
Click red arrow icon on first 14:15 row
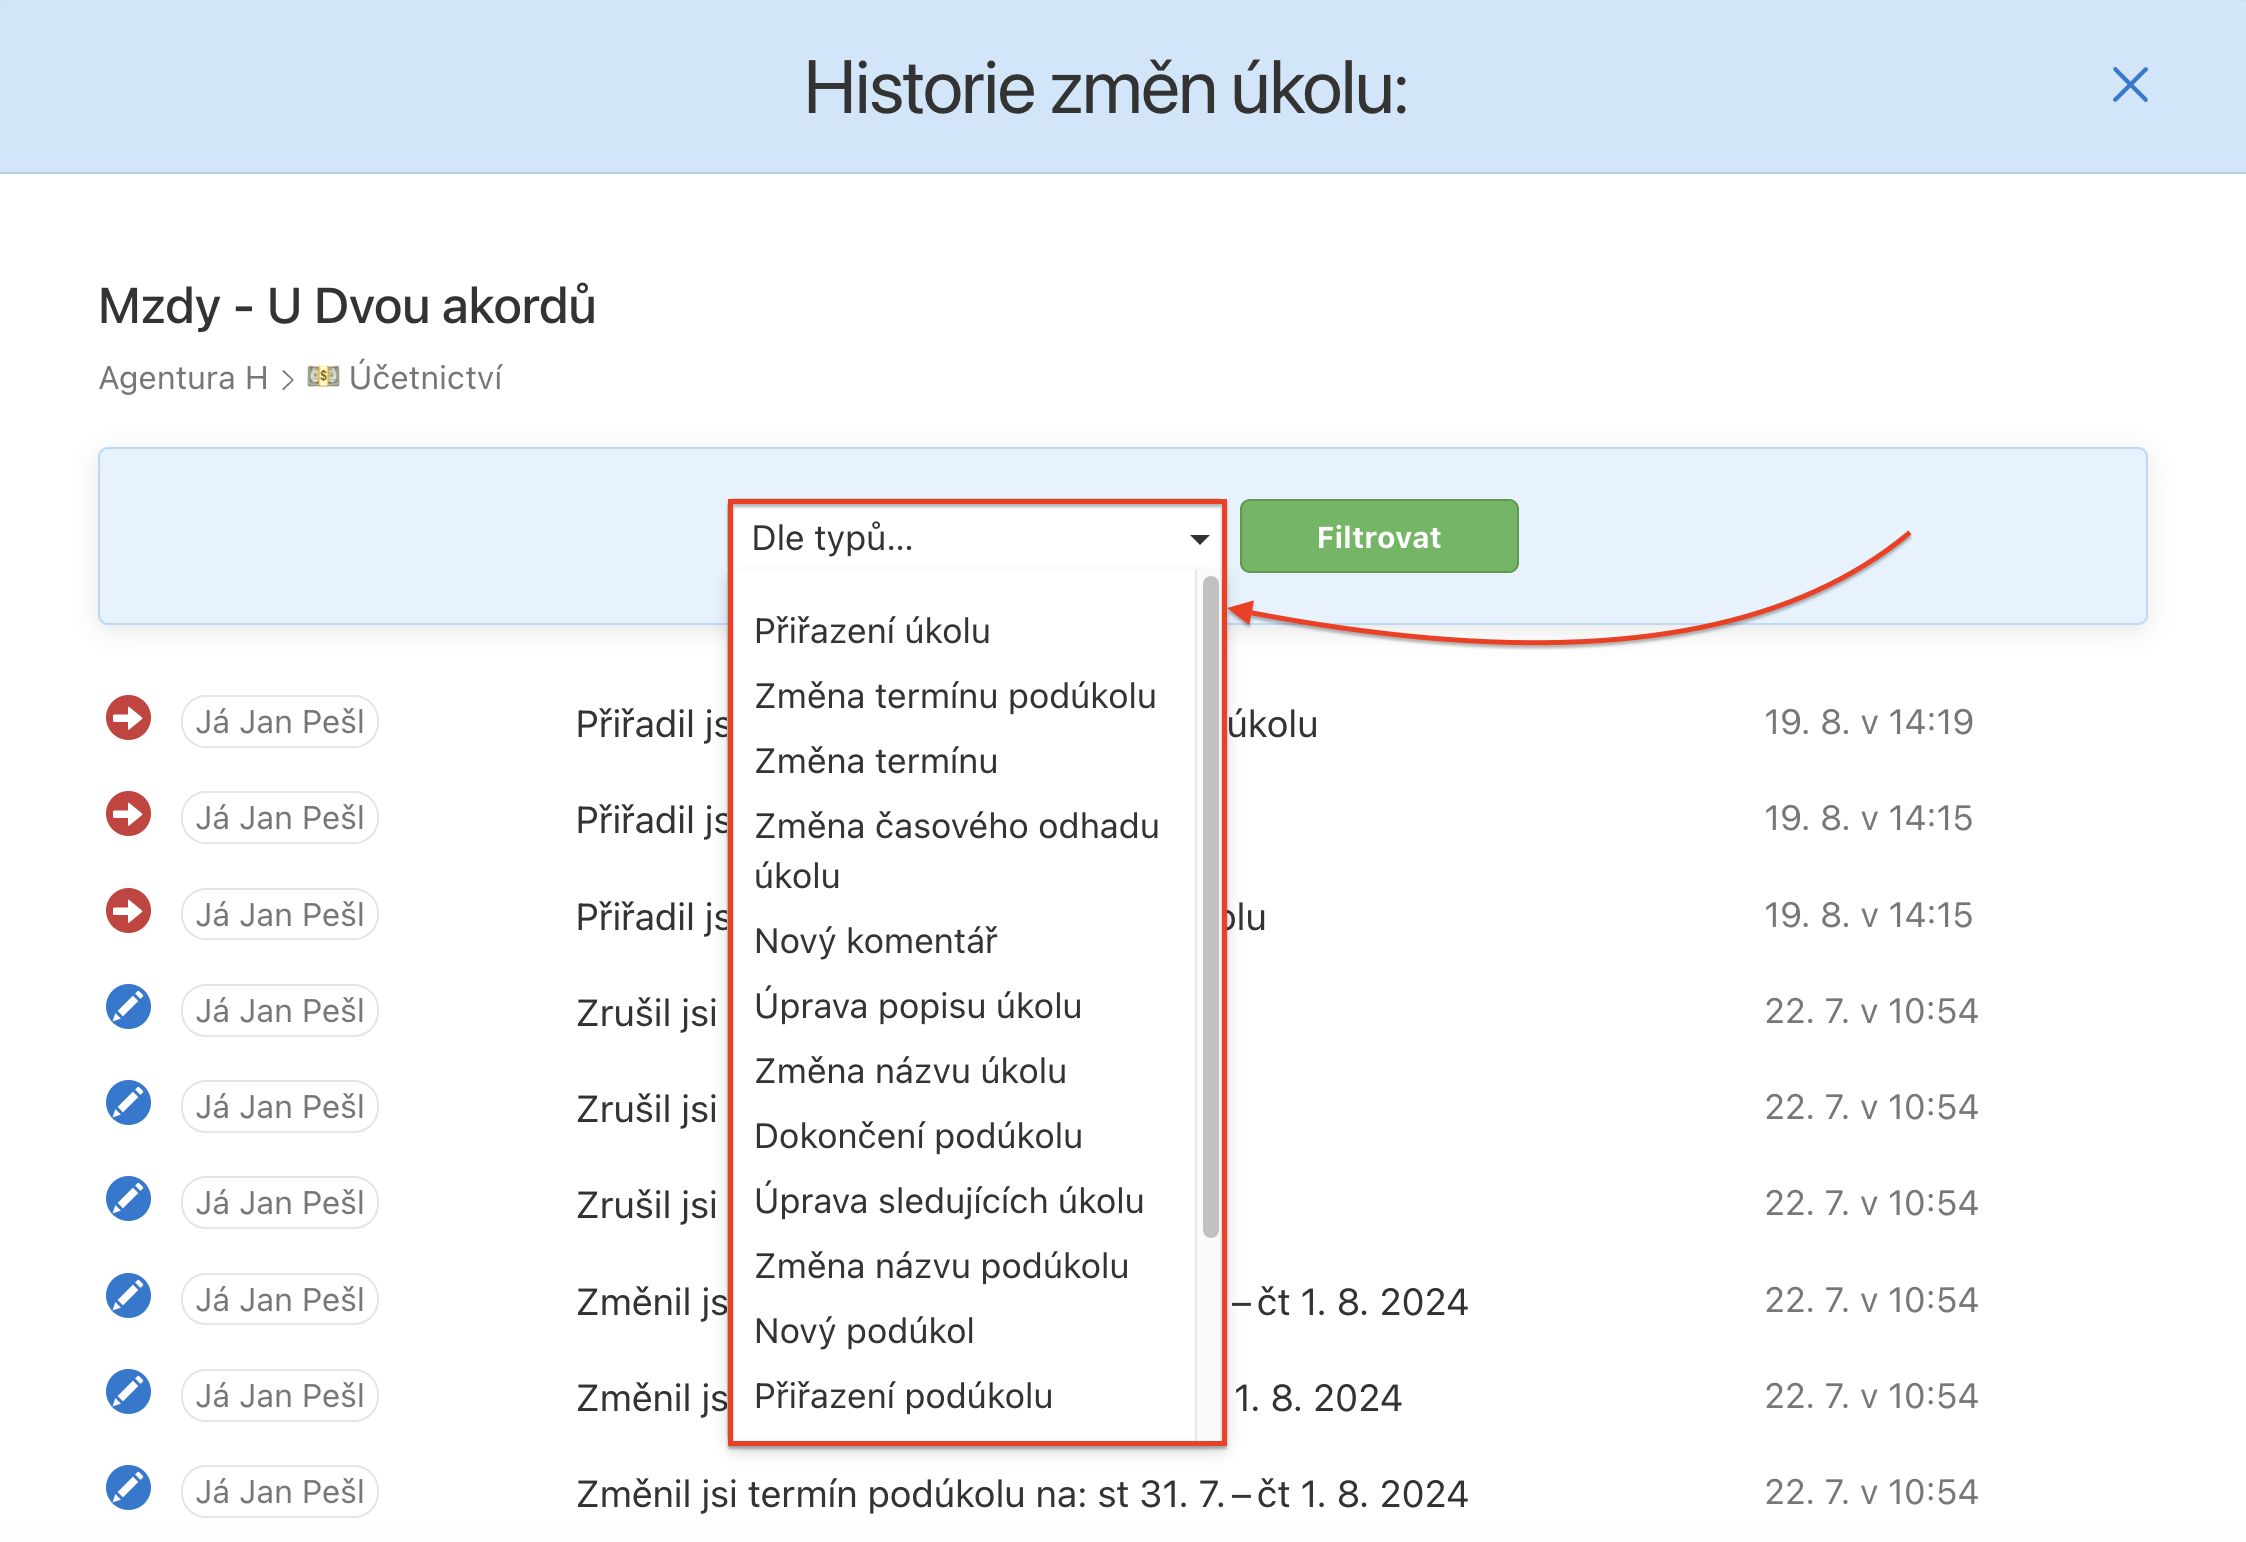(x=128, y=814)
